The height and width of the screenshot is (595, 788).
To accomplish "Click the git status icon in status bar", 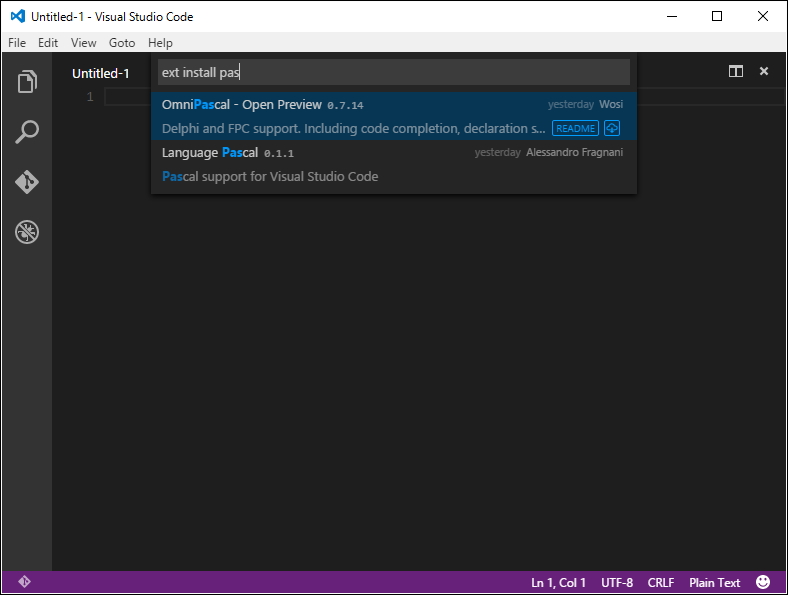I will (x=24, y=582).
